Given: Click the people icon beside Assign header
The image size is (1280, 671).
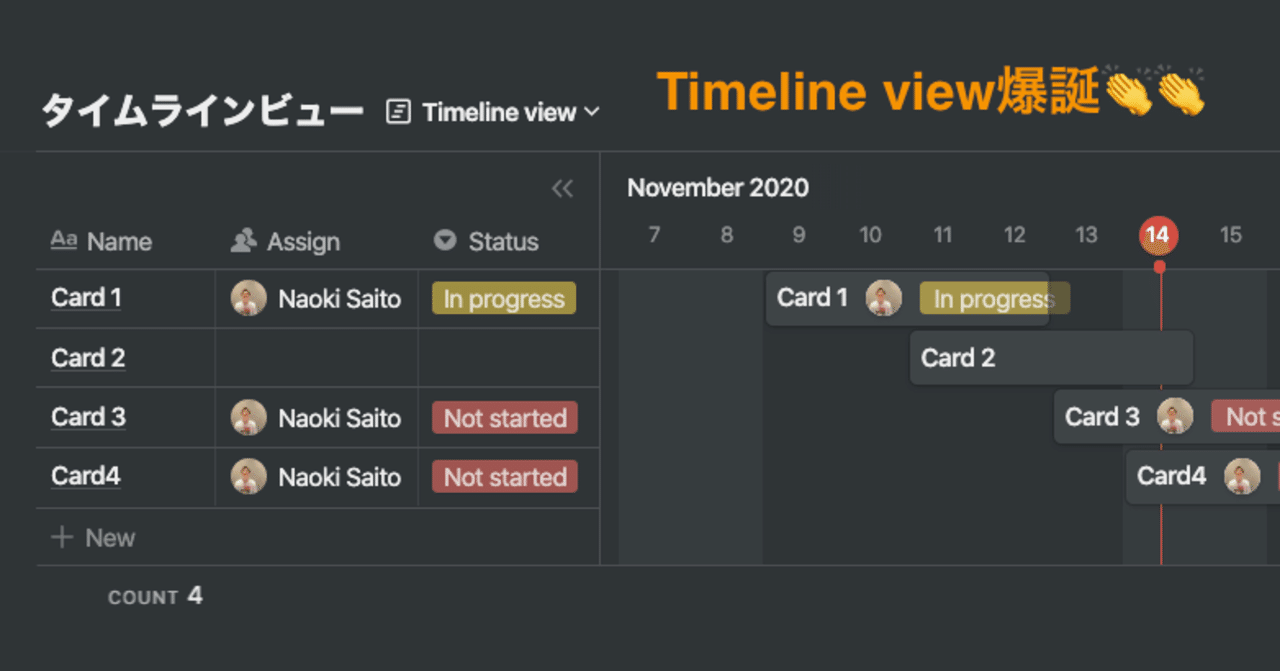Looking at the screenshot, I should pos(244,241).
